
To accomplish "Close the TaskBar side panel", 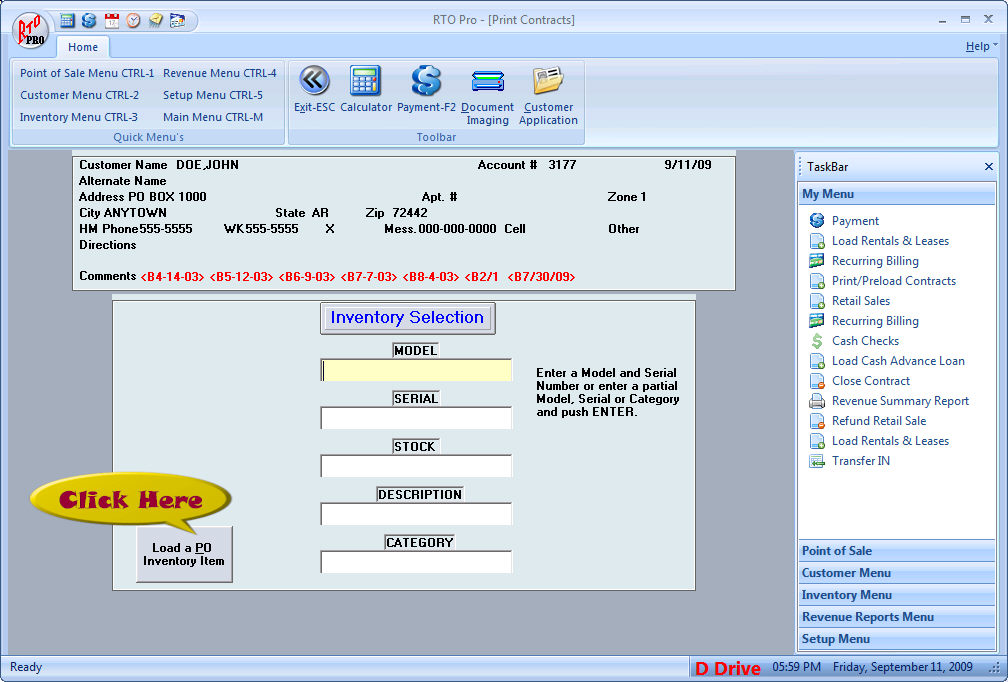I will pos(988,167).
